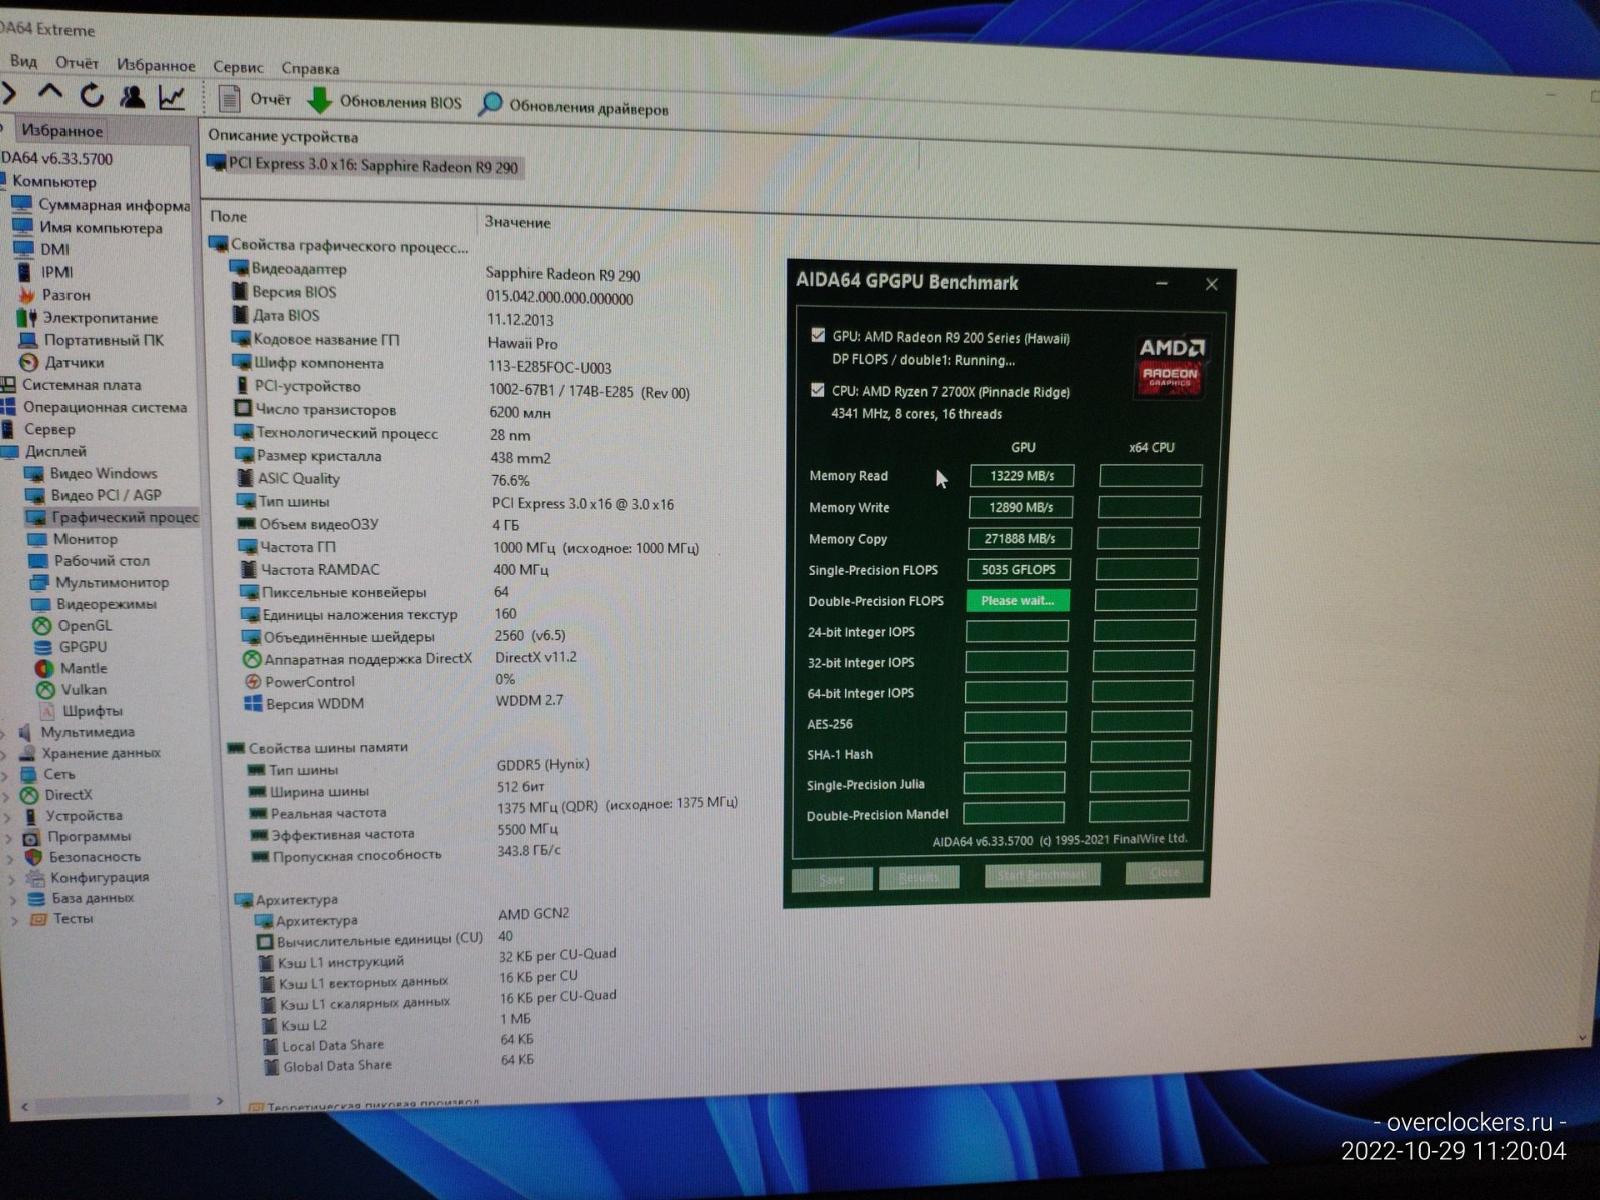Click the GPGPU tree icon
Viewport: 1600px width, 1200px height.
tap(42, 647)
